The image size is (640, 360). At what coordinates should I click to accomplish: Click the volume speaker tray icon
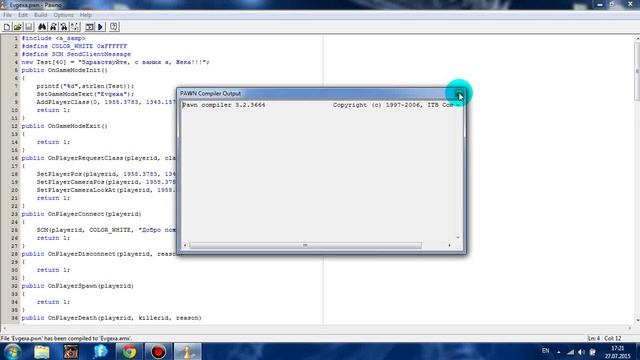[x=582, y=352]
